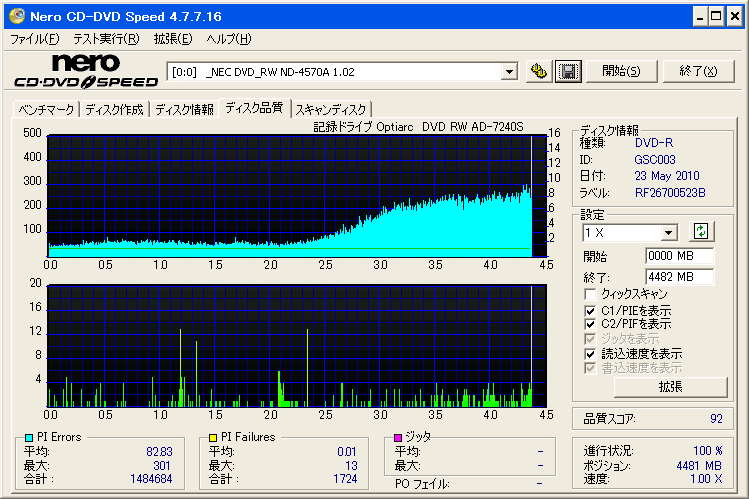Click PI Failures total 1724

345,479
